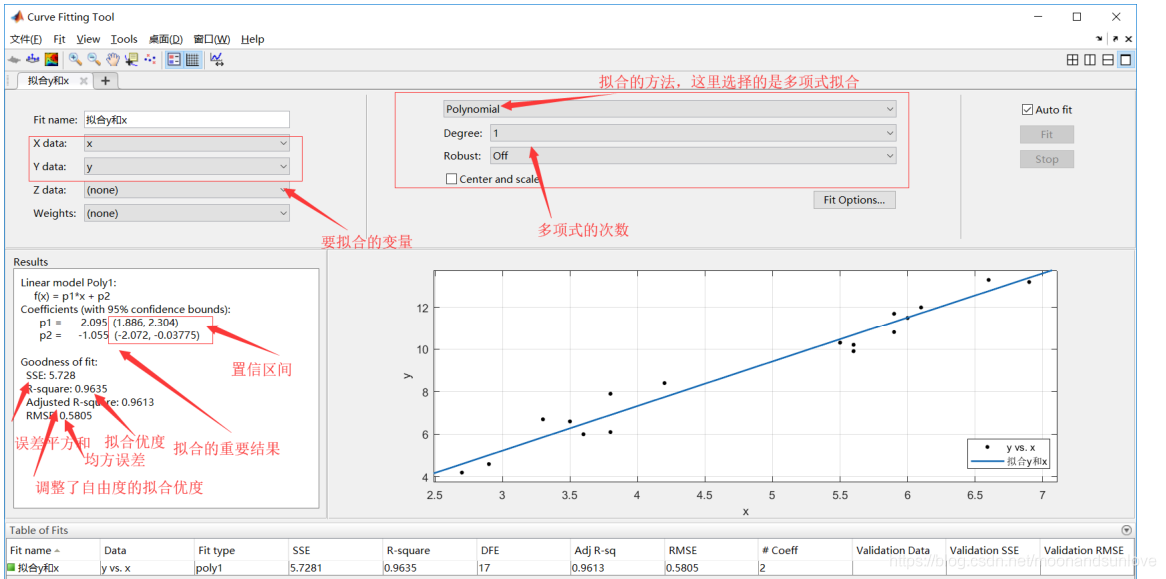Uncheck the Auto fit checkbox

[x=1028, y=109]
